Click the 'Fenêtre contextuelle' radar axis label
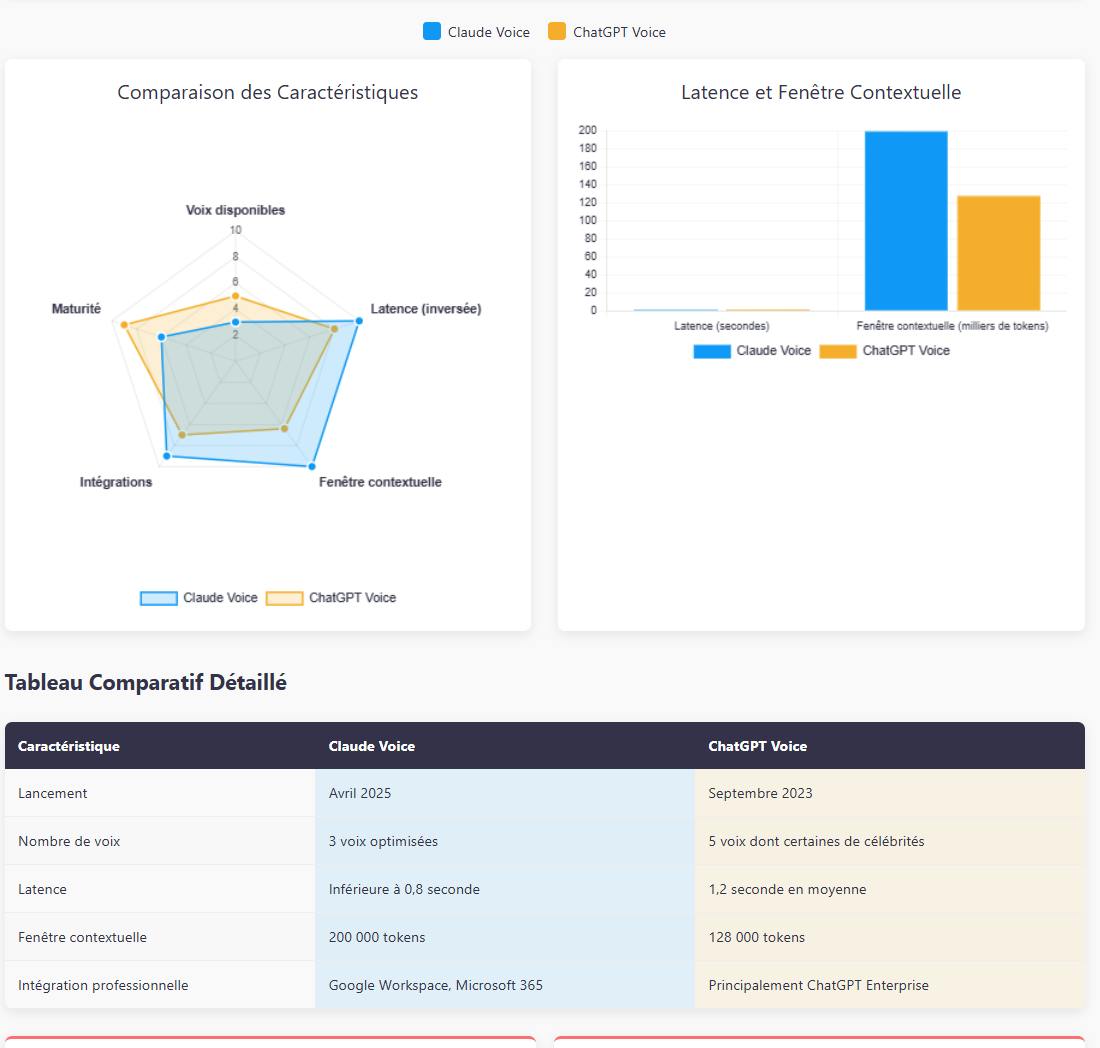Image resolution: width=1100 pixels, height=1048 pixels. click(380, 482)
